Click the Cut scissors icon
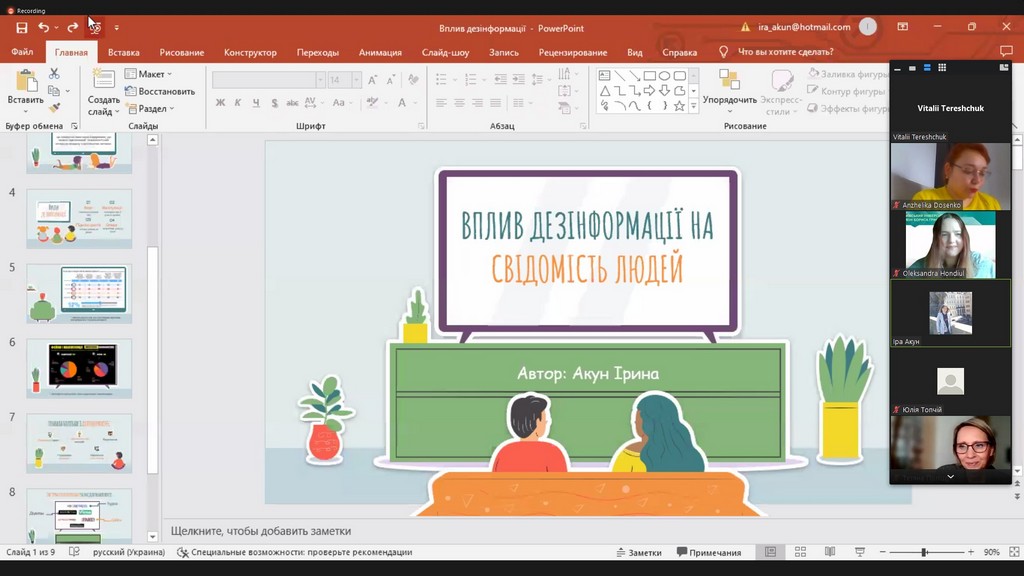The height and width of the screenshot is (576, 1024). [x=54, y=74]
